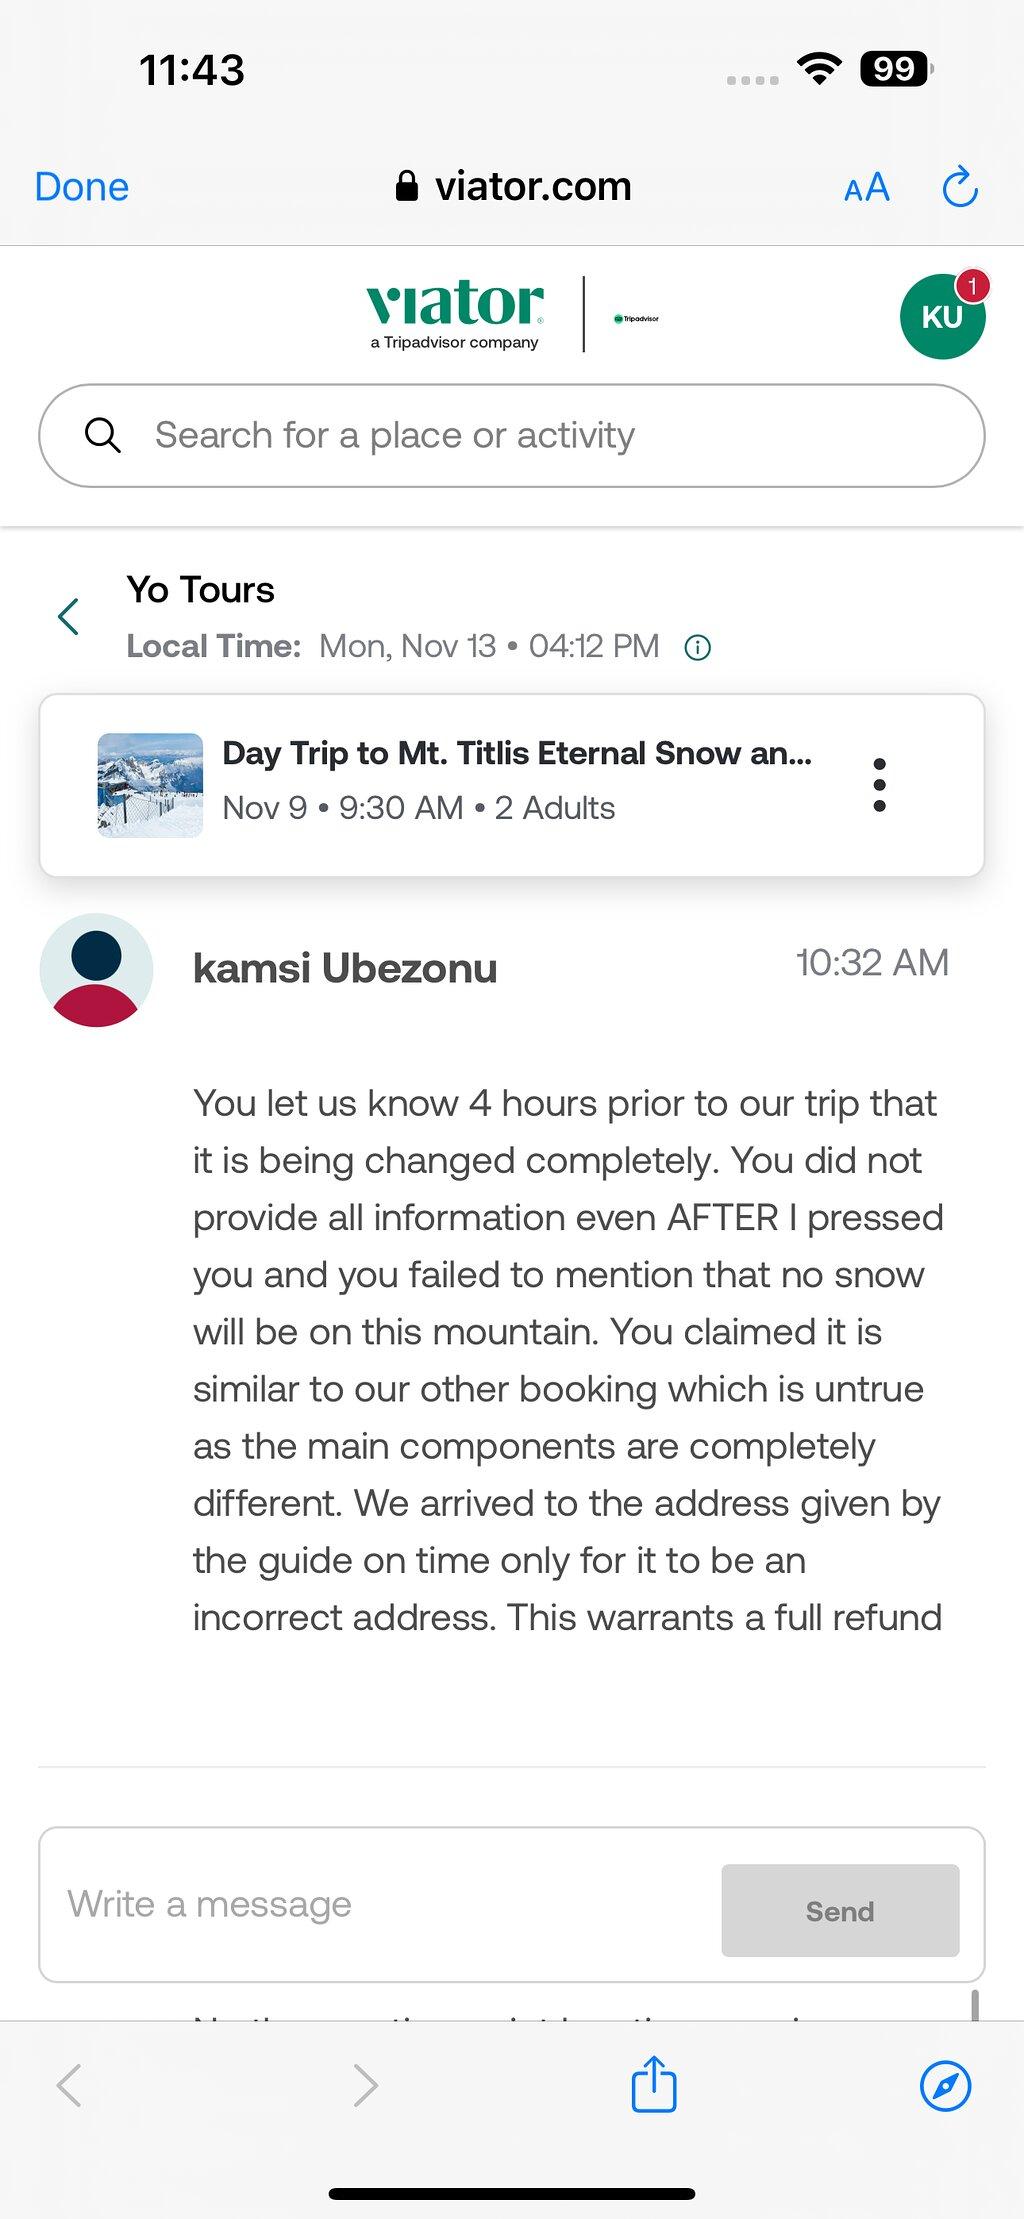Tap the browser forward arrow
The width and height of the screenshot is (1024, 2219).
(x=366, y=2086)
